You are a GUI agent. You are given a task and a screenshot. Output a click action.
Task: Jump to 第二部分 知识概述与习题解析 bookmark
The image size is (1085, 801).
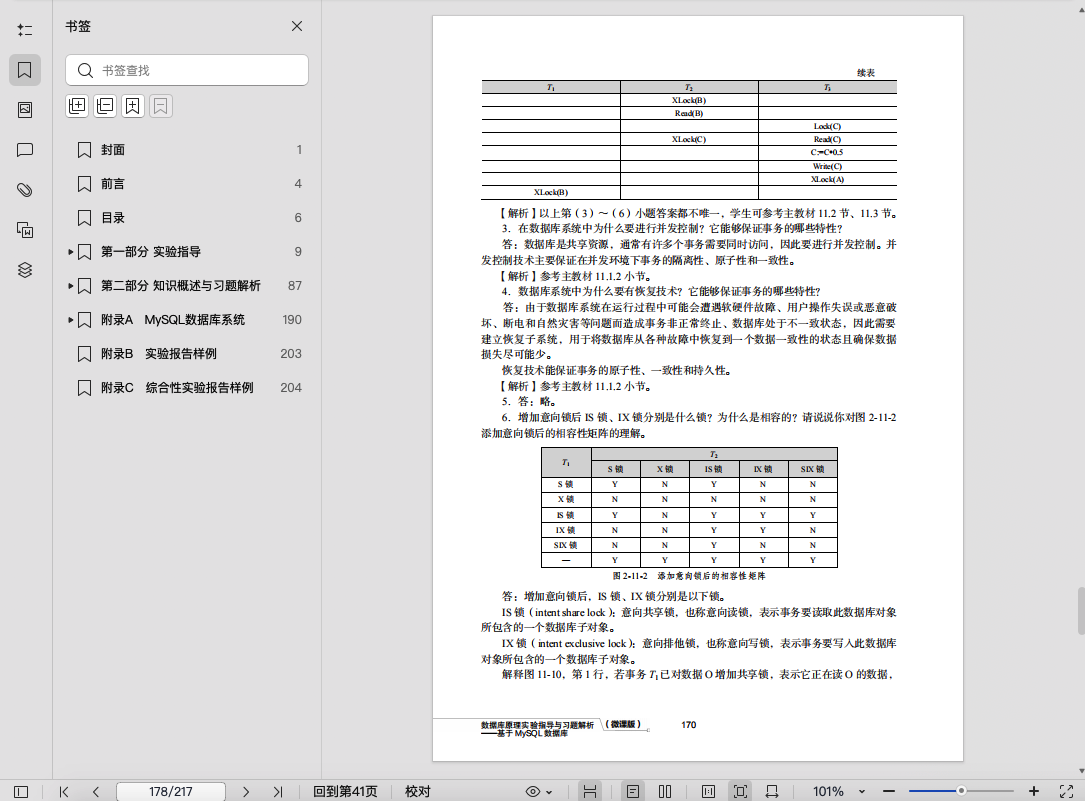[181, 286]
